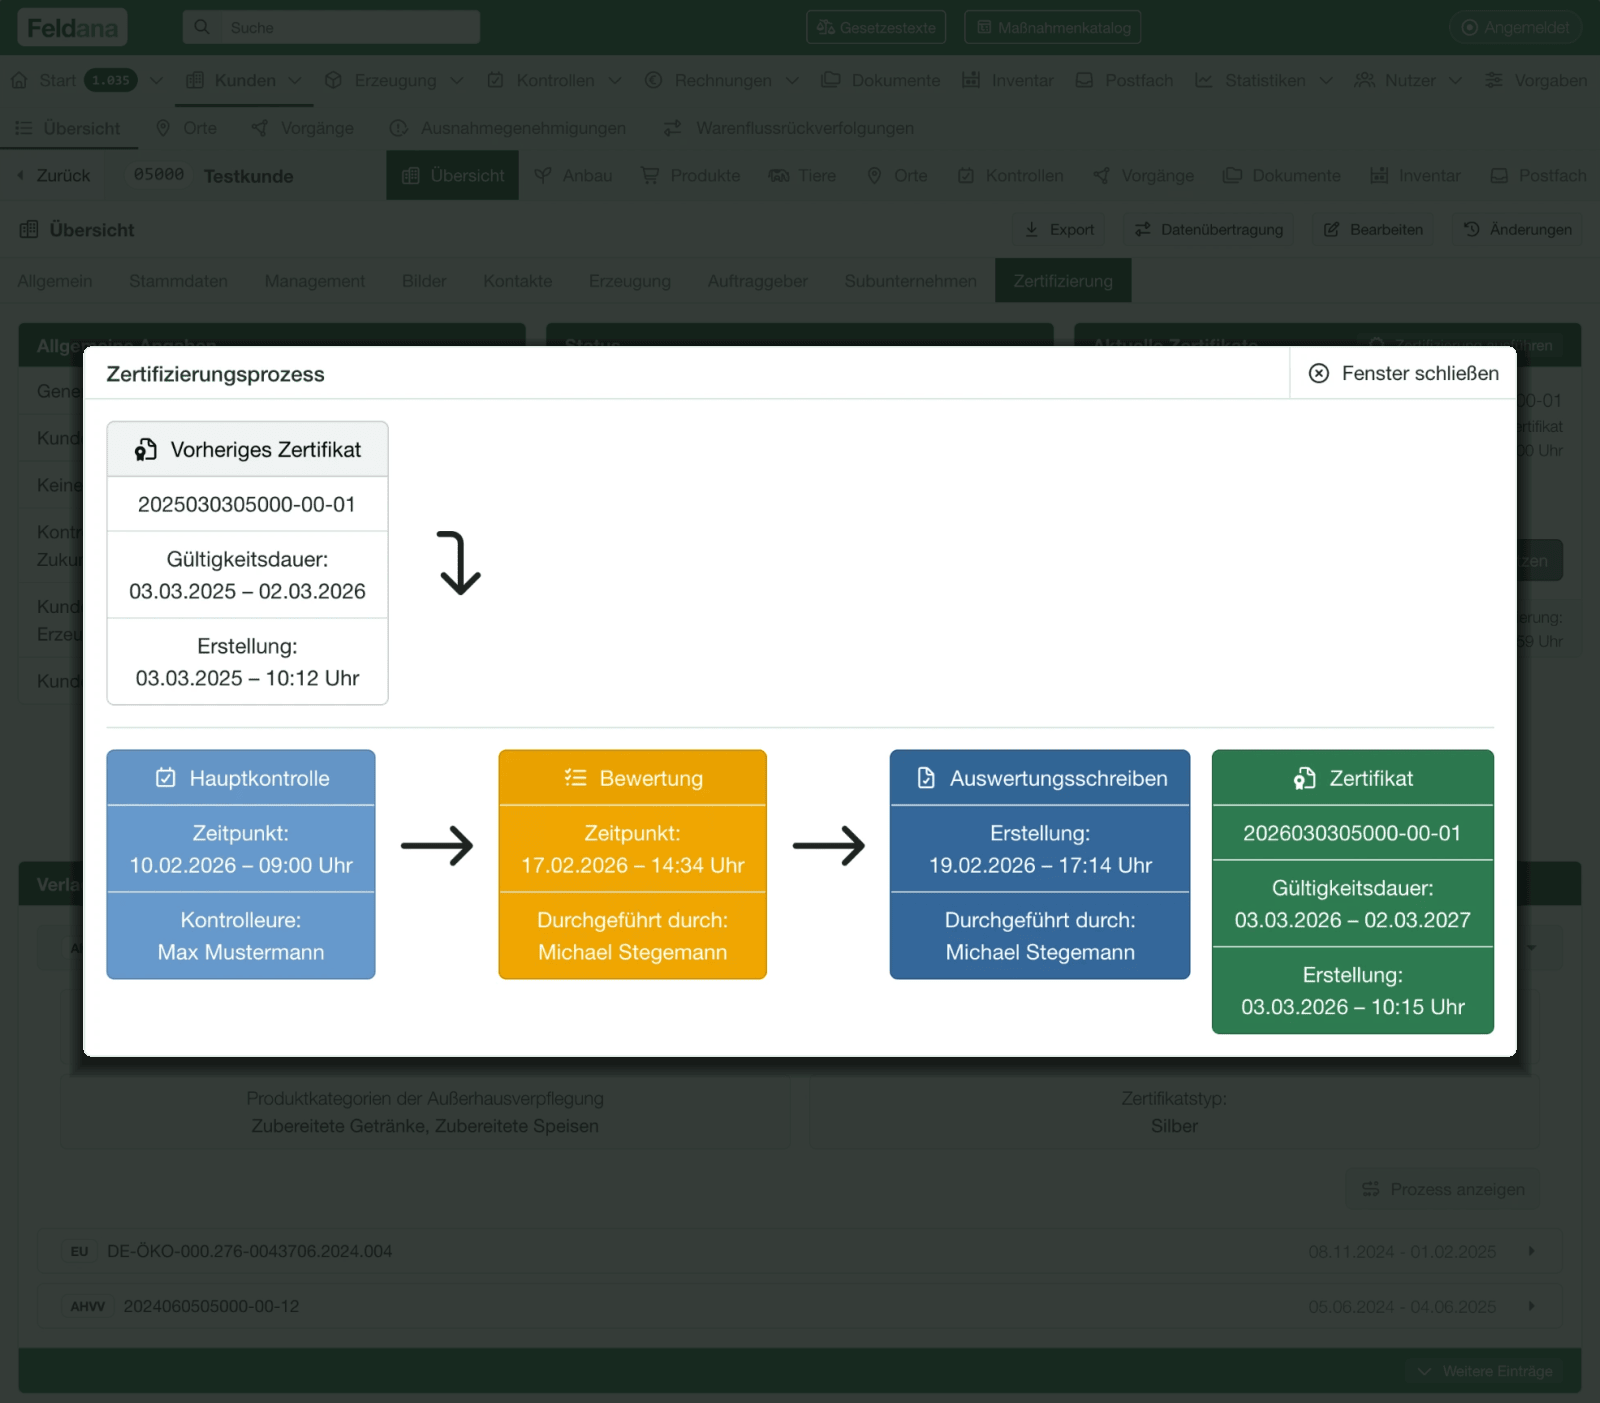Expand the Rechnungen dropdown chevron
This screenshot has height=1403, width=1600.
(x=792, y=80)
